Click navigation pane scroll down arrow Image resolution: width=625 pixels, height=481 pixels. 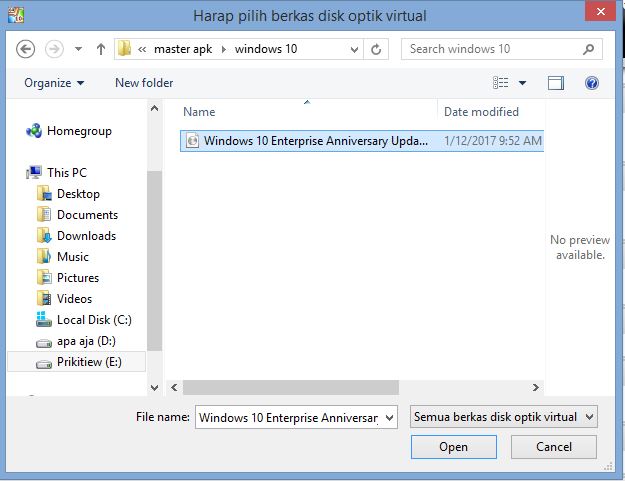(155, 387)
